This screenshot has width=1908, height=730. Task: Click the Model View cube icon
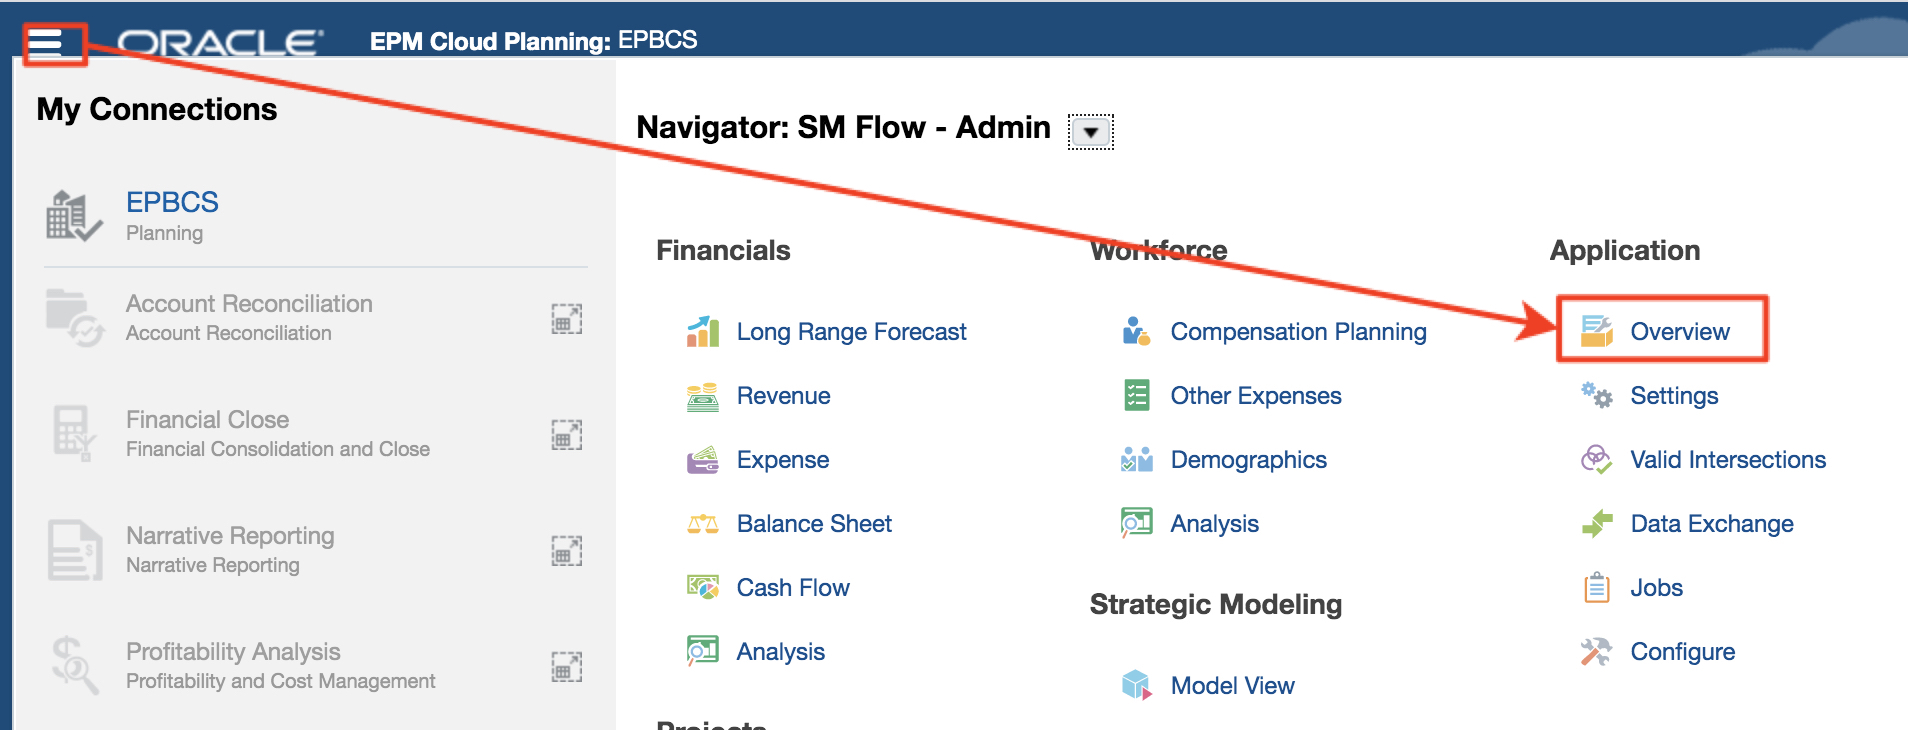pos(1136,685)
